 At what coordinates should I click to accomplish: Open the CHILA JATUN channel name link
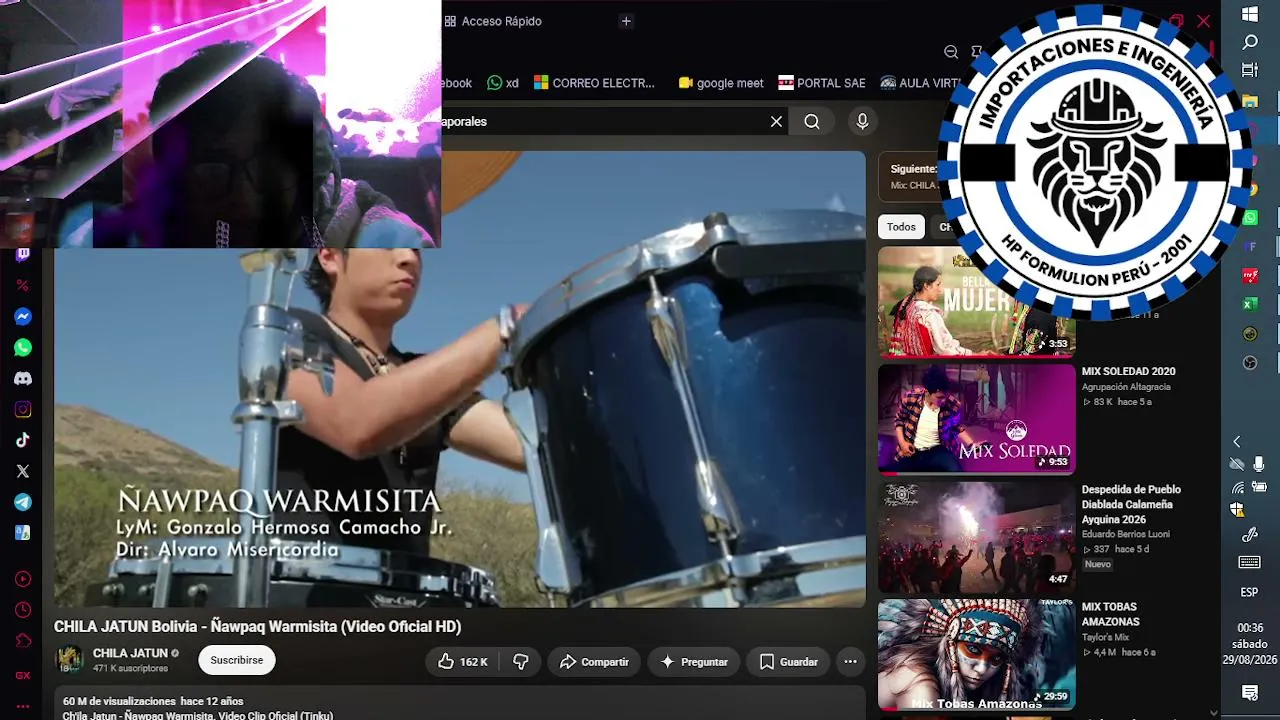[130, 653]
